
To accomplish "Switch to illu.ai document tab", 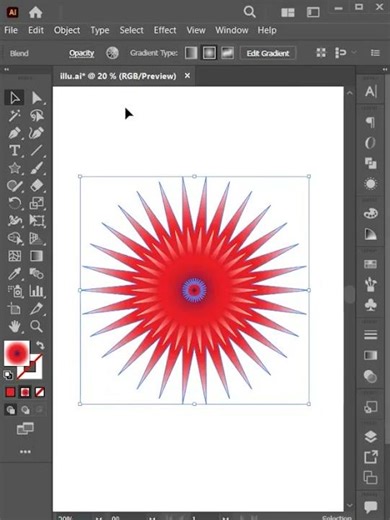I will point(118,76).
